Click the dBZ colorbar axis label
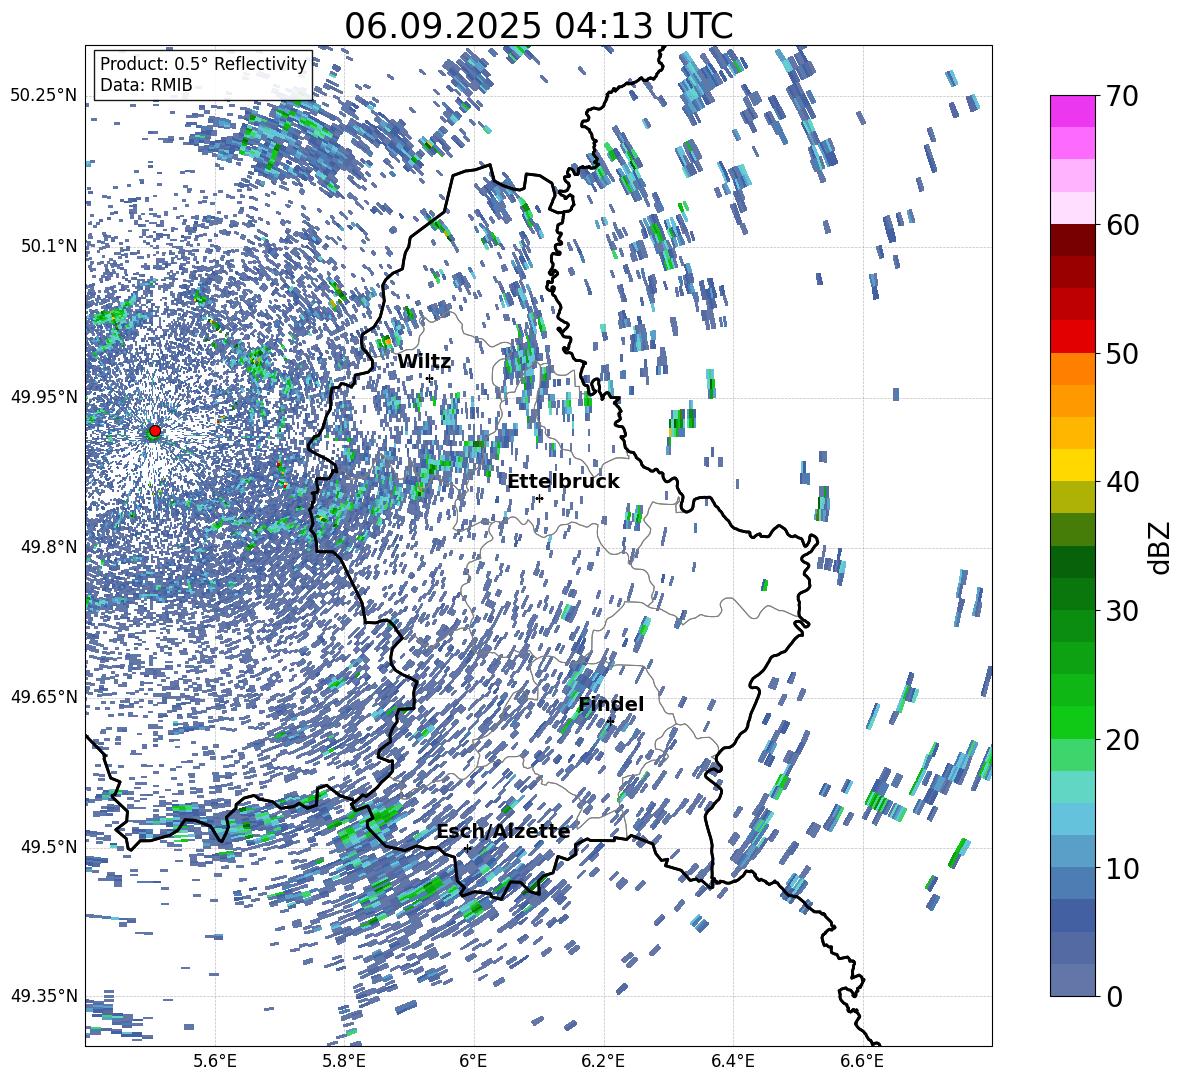Image resolution: width=1184 pixels, height=1081 pixels. 1159,547
